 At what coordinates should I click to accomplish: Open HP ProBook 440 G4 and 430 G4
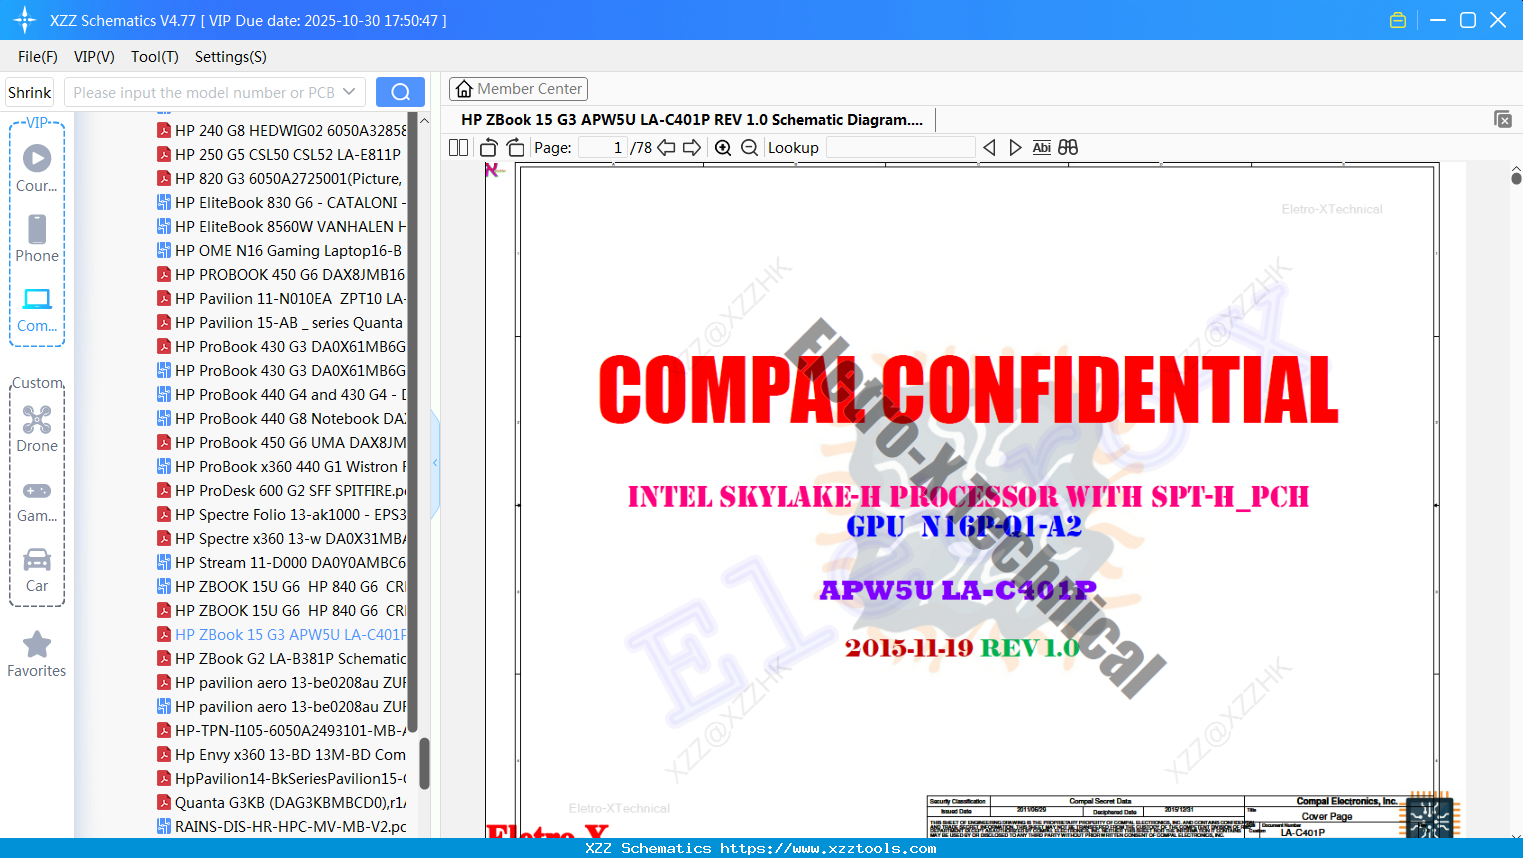click(x=282, y=394)
